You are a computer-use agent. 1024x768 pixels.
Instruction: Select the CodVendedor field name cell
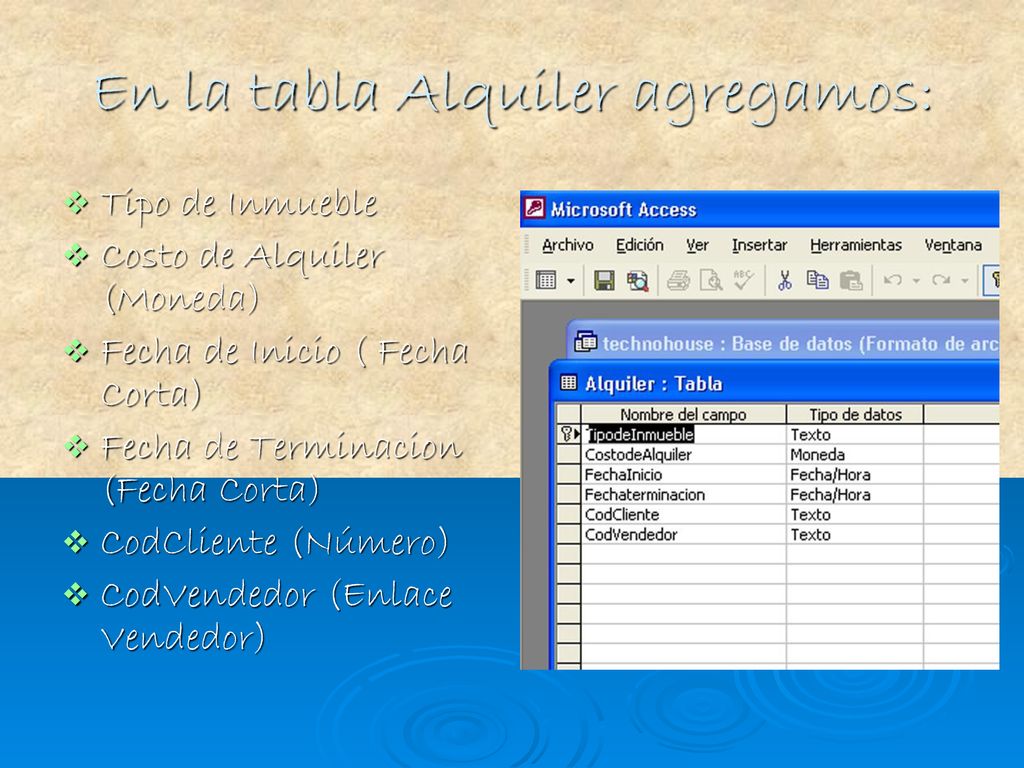[x=683, y=534]
